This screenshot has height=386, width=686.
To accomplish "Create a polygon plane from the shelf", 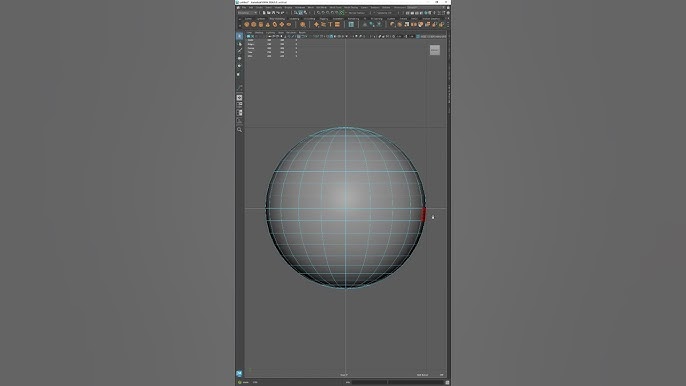I will point(282,25).
